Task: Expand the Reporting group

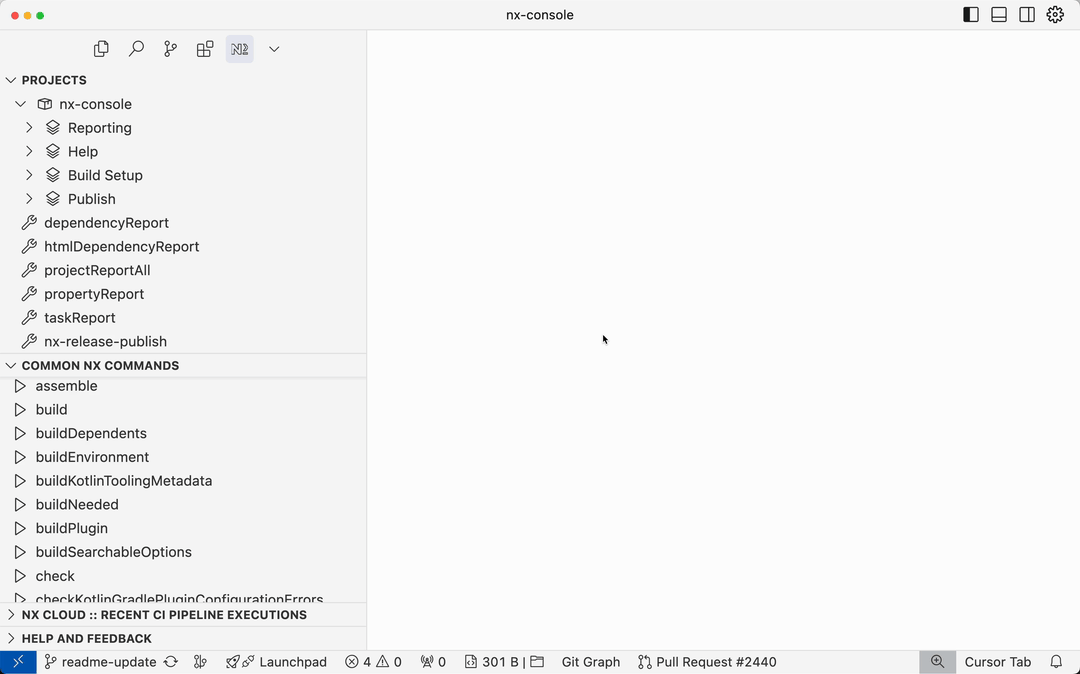Action: [29, 127]
